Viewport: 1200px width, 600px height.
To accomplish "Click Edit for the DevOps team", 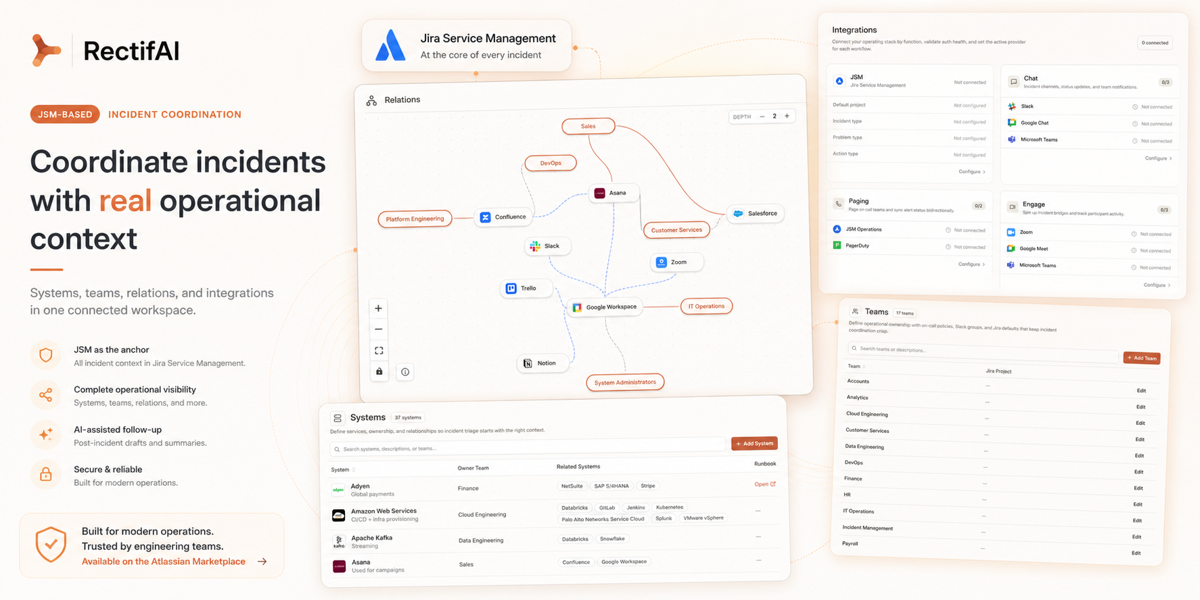I will (x=1139, y=472).
